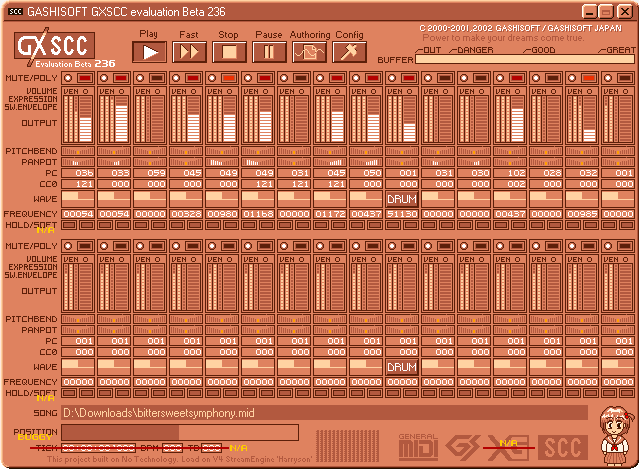This screenshot has width=639, height=469.
Task: Click the volume meter of the PC 059 channel
Action: coord(150,114)
